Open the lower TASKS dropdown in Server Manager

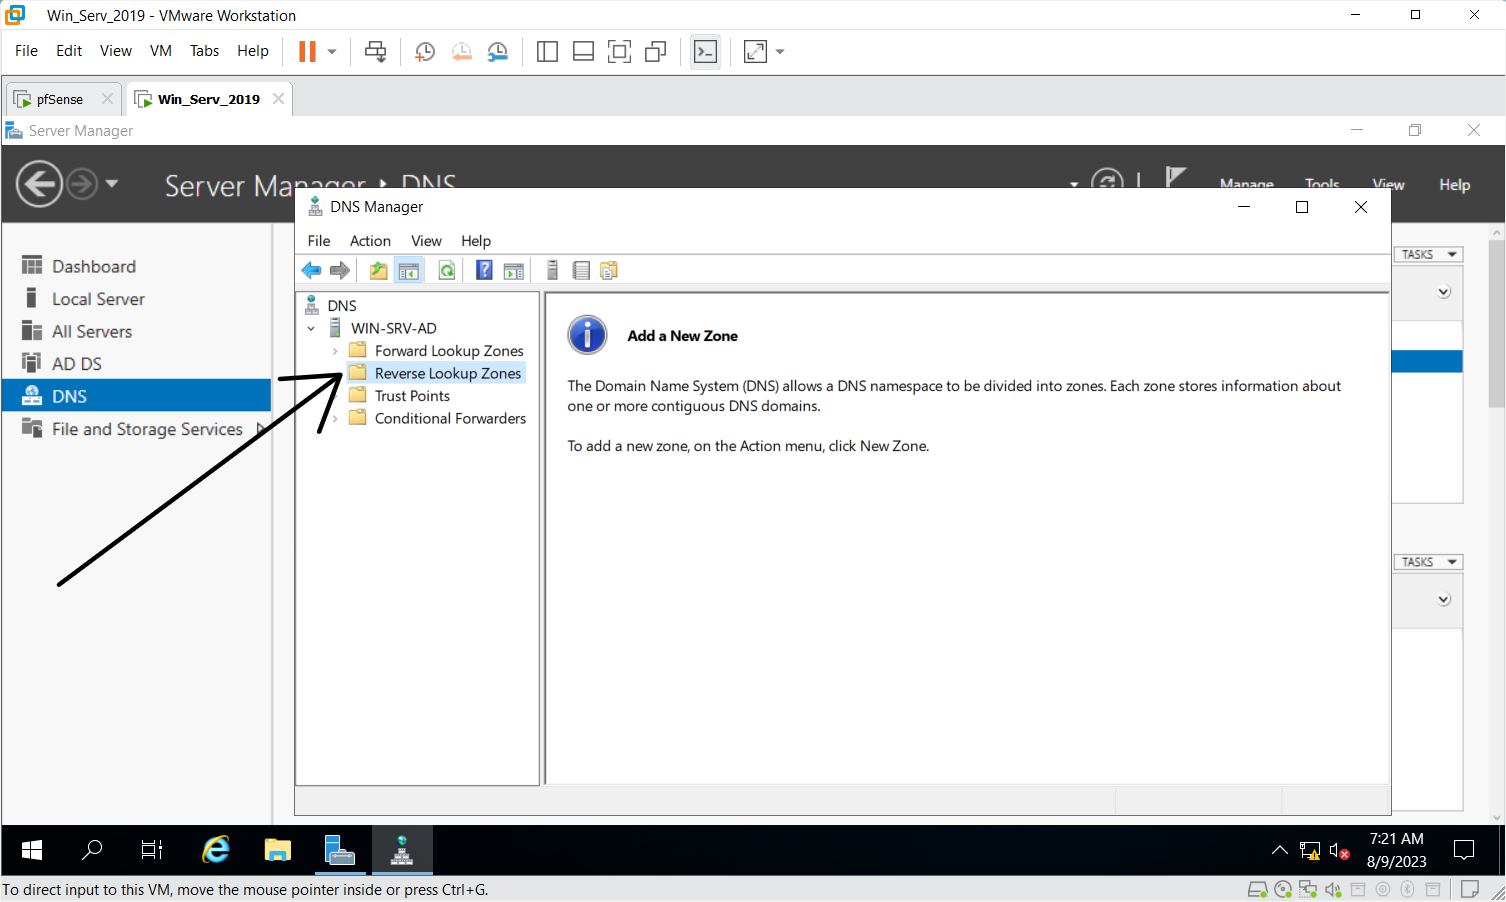pyautogui.click(x=1428, y=562)
